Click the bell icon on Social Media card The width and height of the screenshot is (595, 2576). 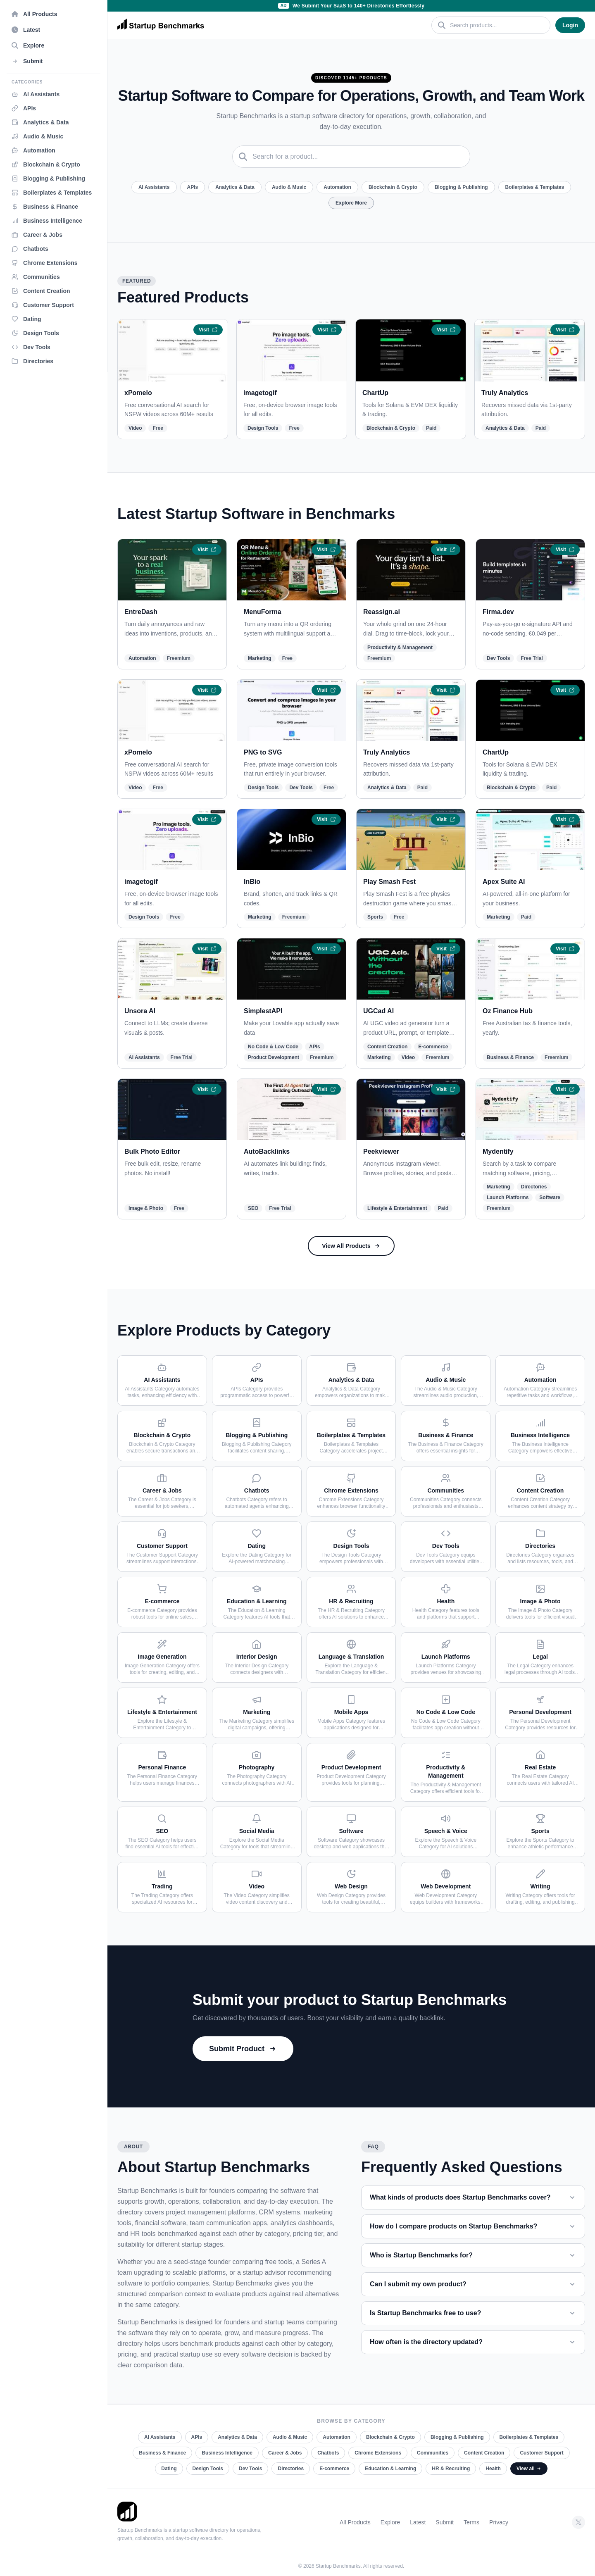click(x=256, y=1818)
